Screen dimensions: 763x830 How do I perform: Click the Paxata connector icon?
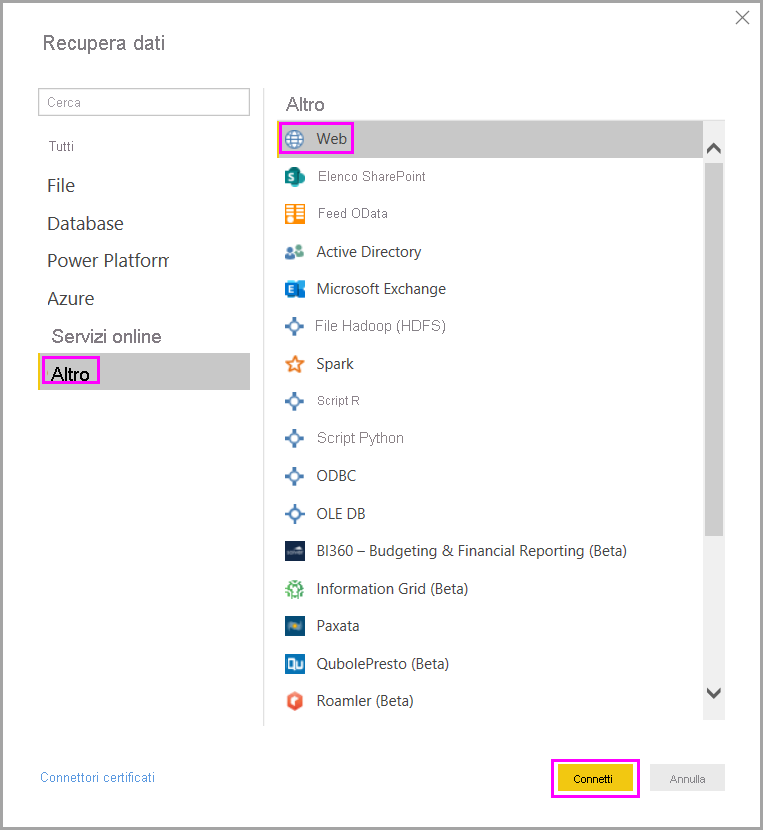coord(294,626)
